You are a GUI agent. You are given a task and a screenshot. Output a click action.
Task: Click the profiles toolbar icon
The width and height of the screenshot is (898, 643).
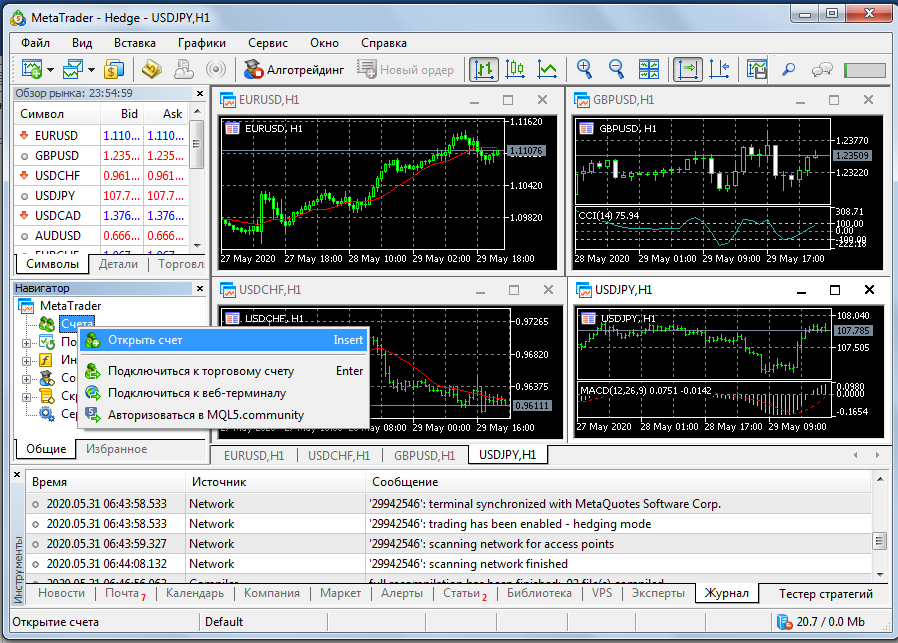tap(73, 69)
